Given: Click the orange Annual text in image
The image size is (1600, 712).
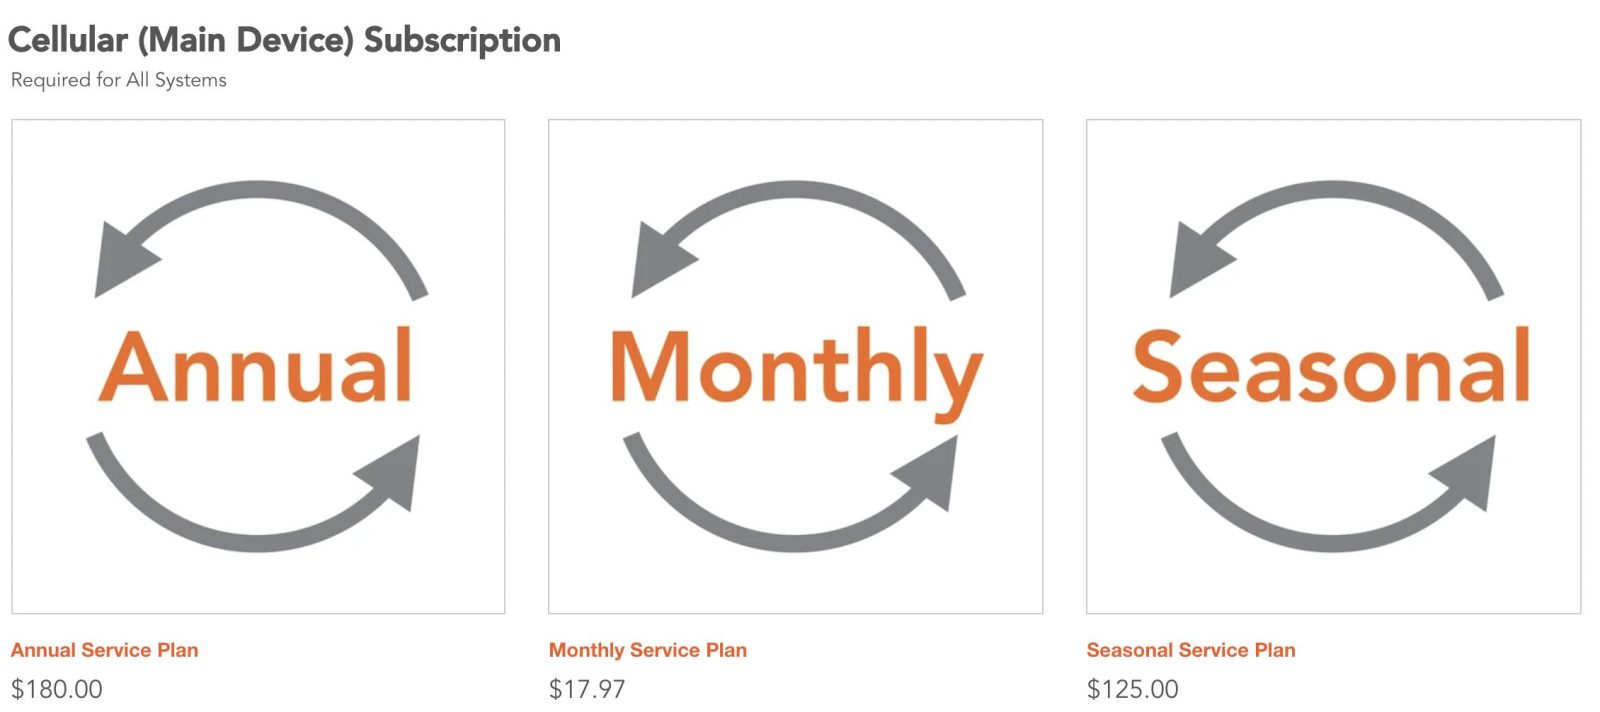Looking at the screenshot, I should pyautogui.click(x=256, y=367).
